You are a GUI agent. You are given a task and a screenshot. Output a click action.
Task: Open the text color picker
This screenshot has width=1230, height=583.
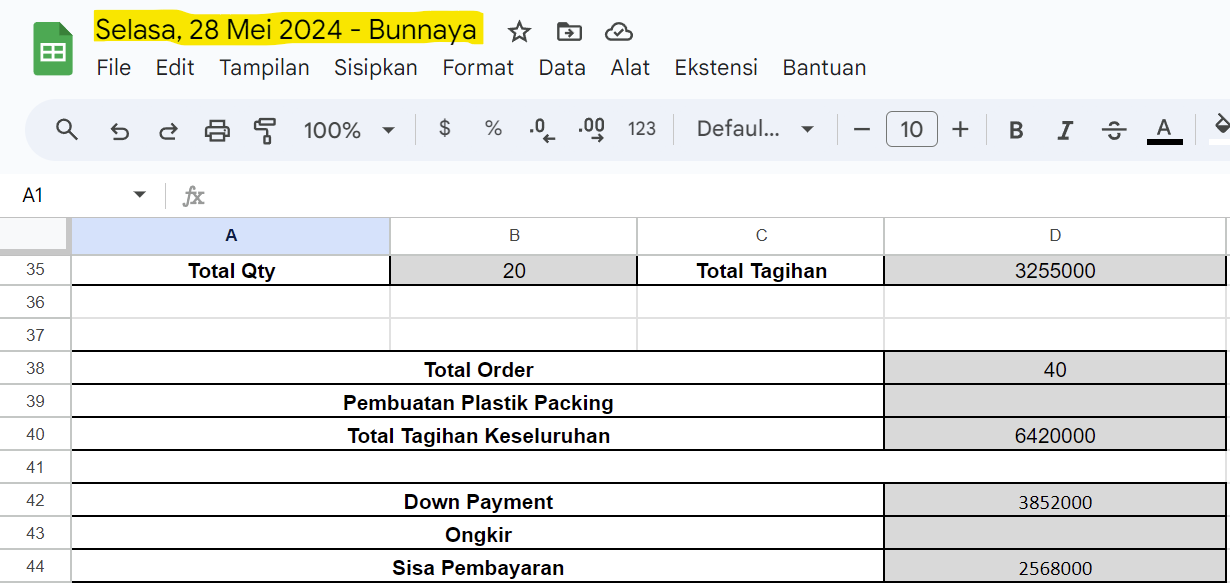[x=1164, y=130]
